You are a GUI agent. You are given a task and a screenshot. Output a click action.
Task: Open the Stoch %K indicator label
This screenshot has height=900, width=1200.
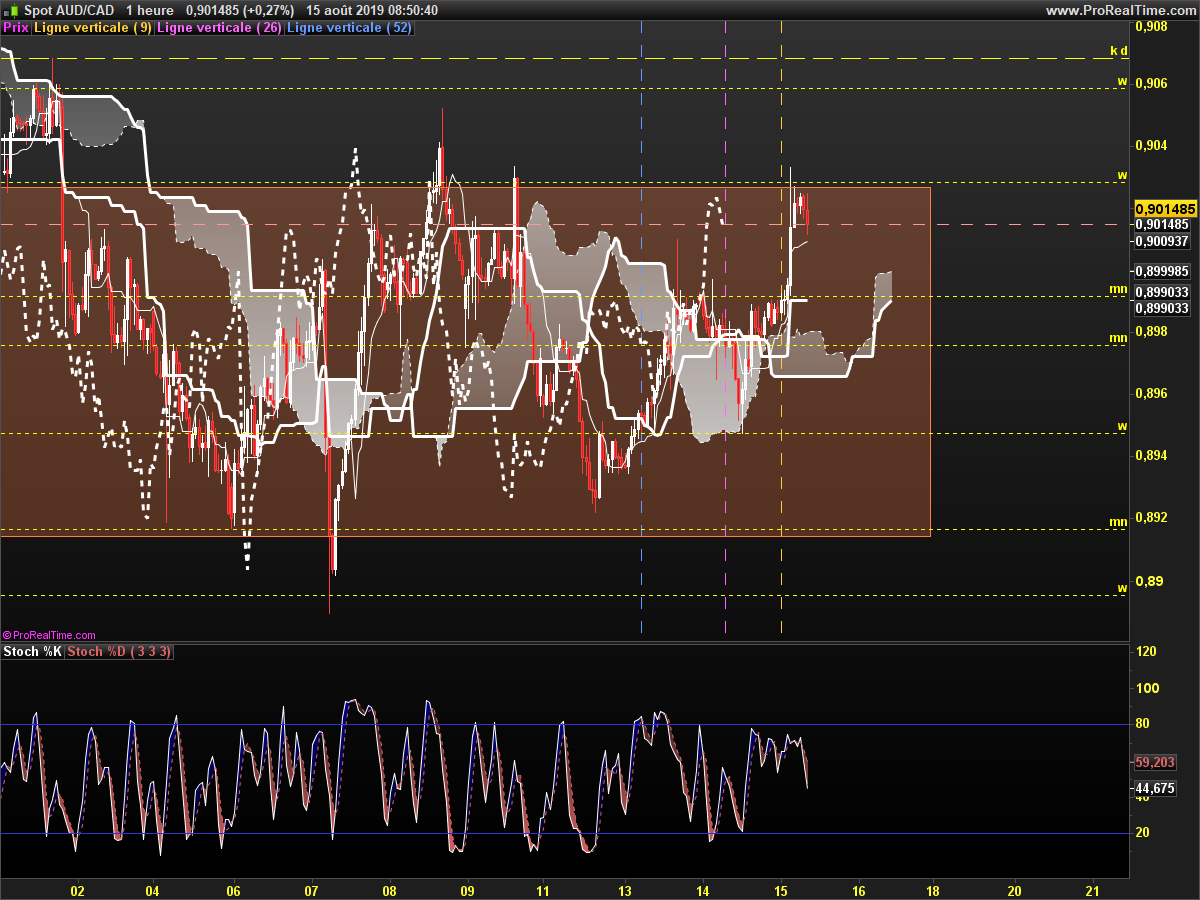click(33, 652)
